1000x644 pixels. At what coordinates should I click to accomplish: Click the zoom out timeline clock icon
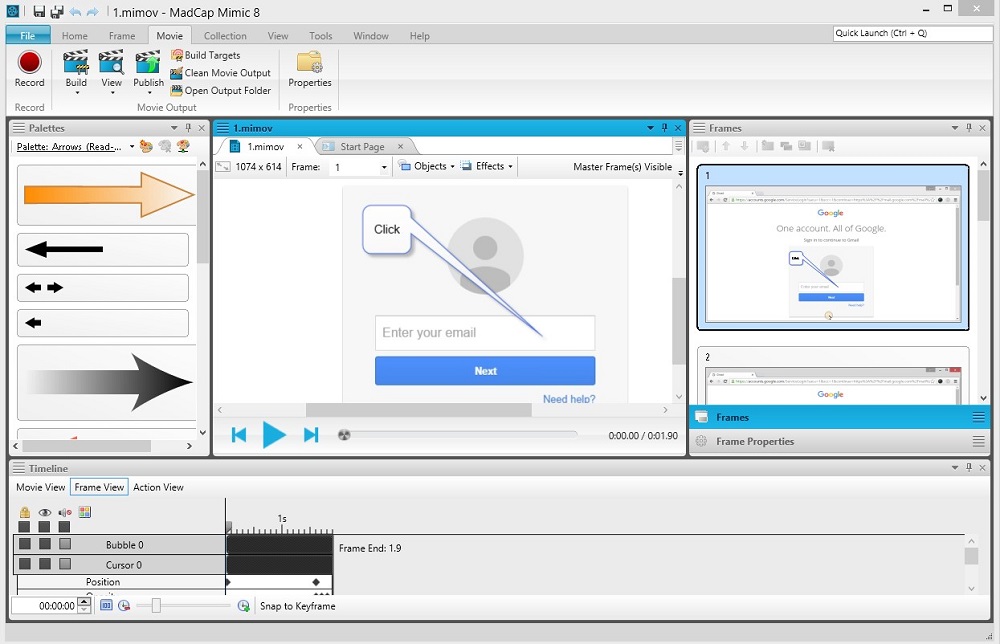tap(124, 606)
